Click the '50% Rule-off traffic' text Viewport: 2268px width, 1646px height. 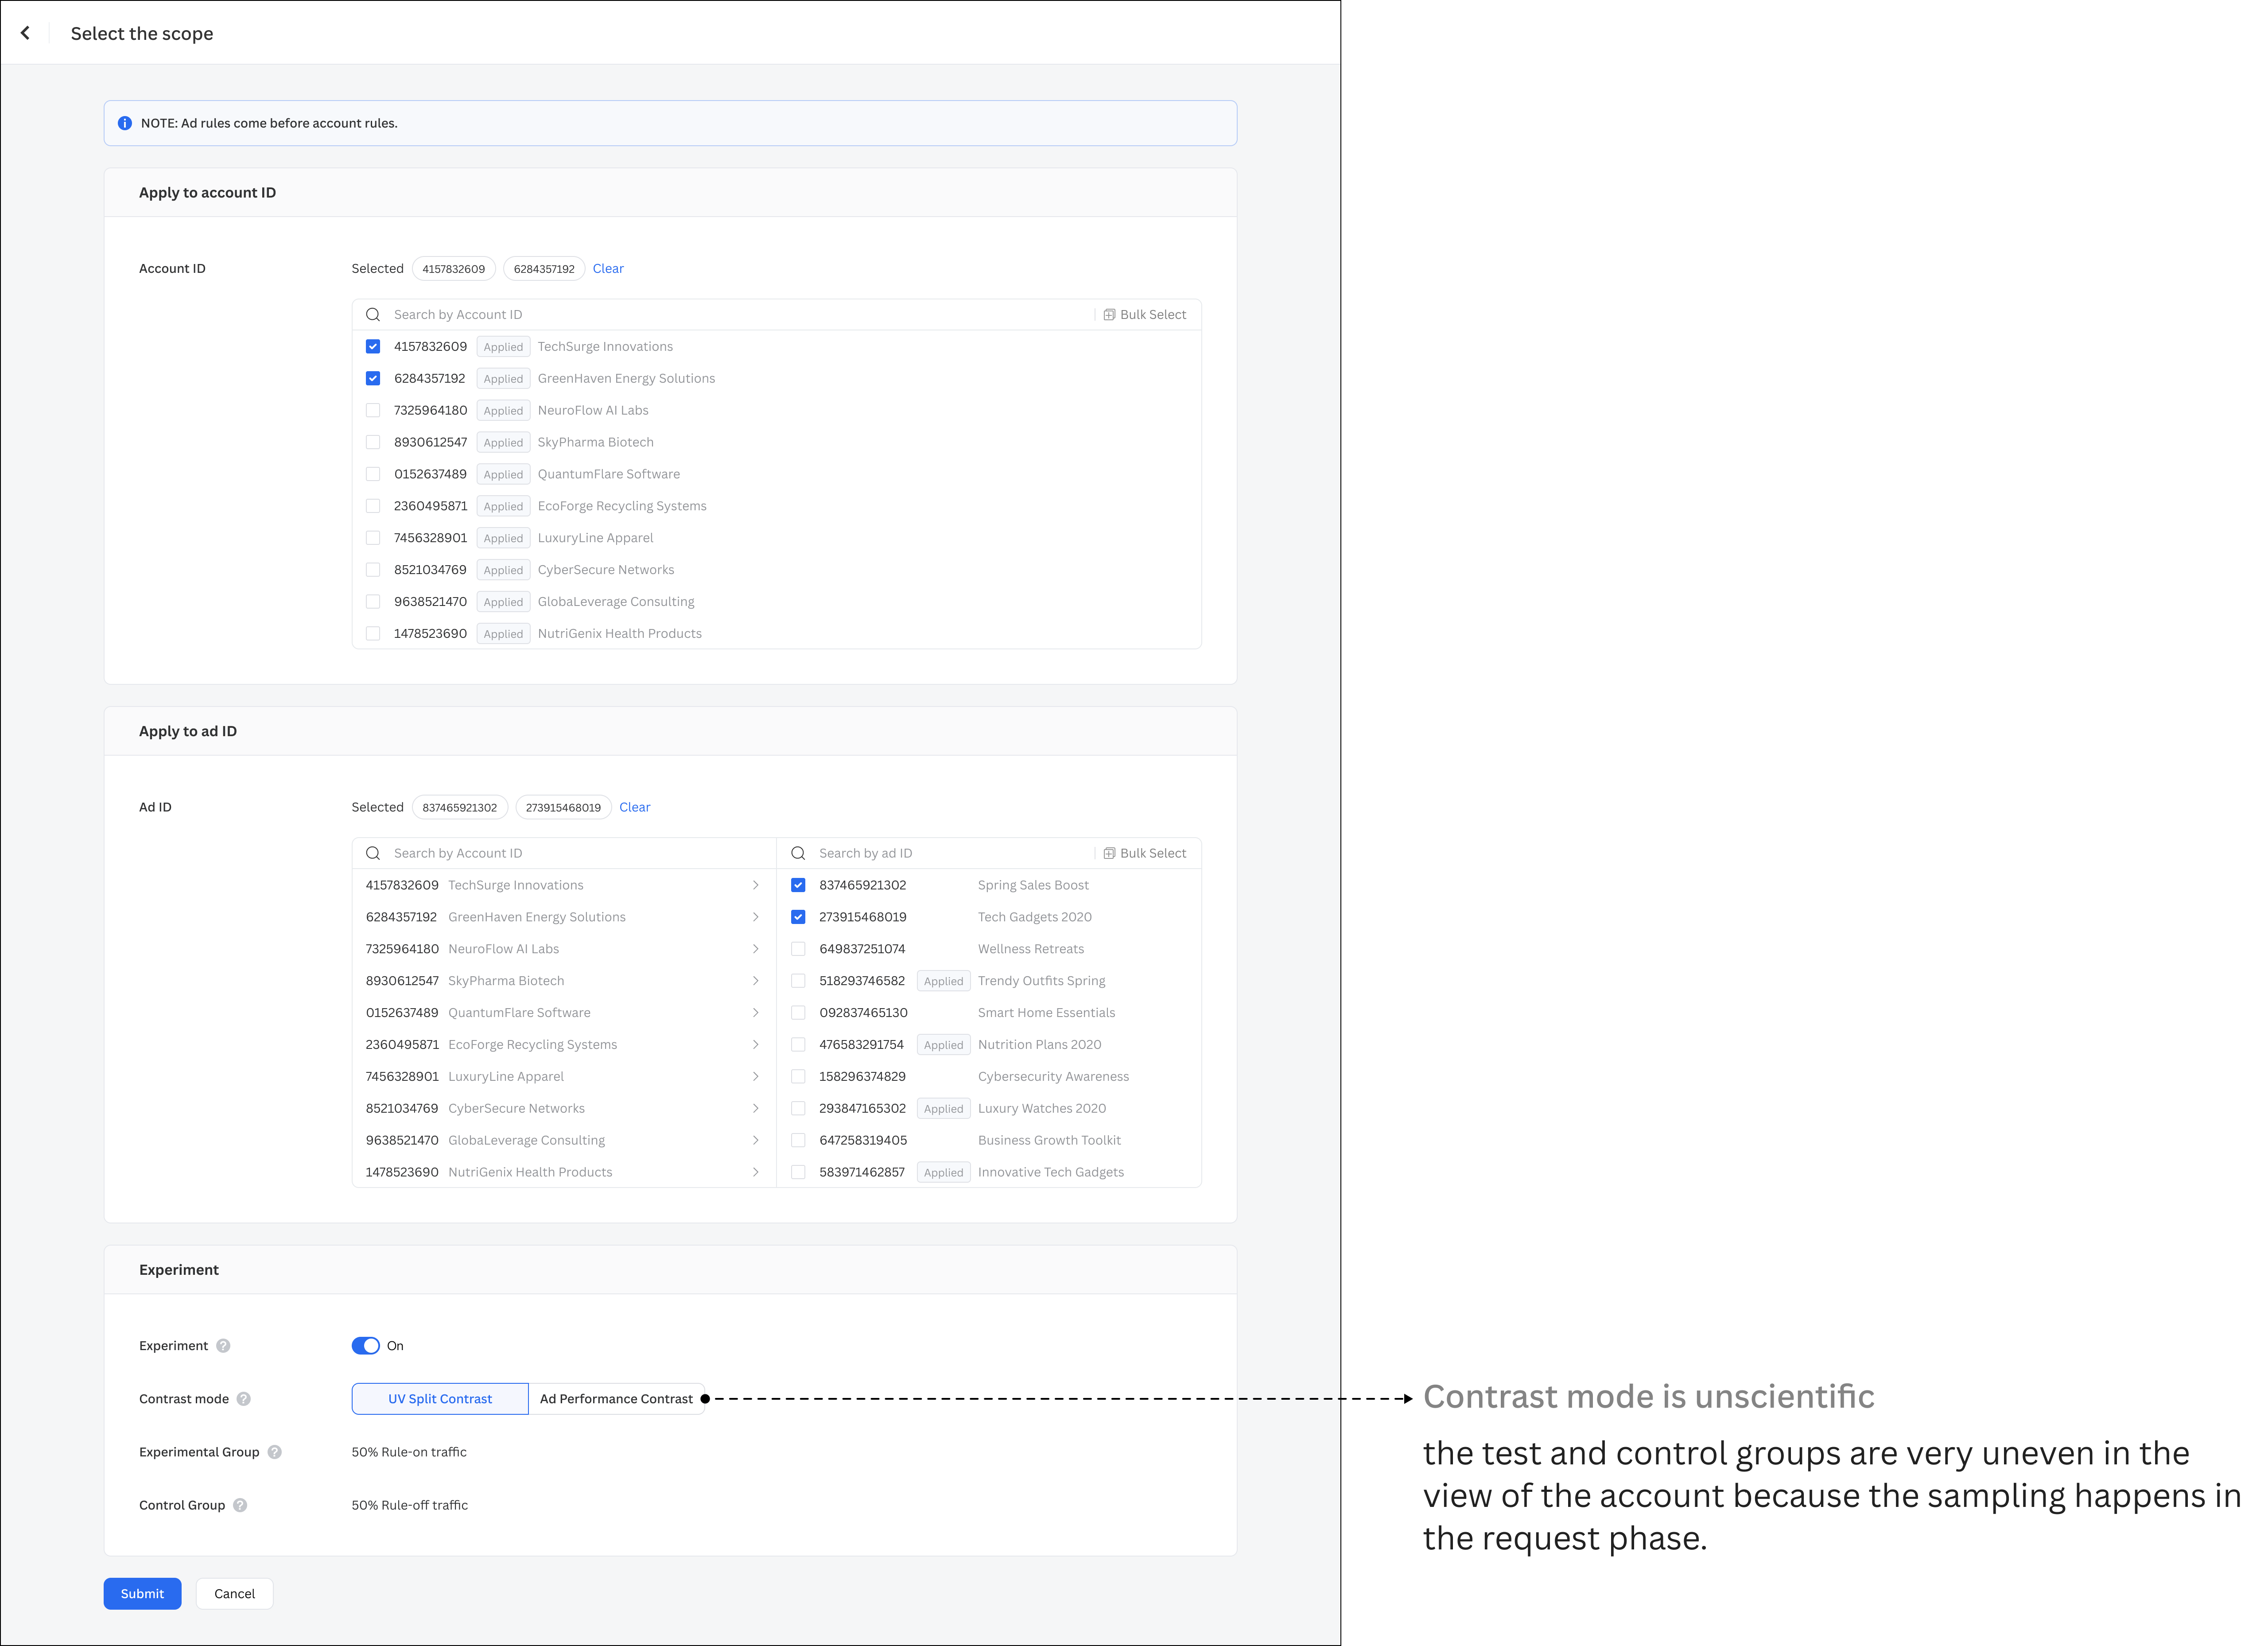409,1505
